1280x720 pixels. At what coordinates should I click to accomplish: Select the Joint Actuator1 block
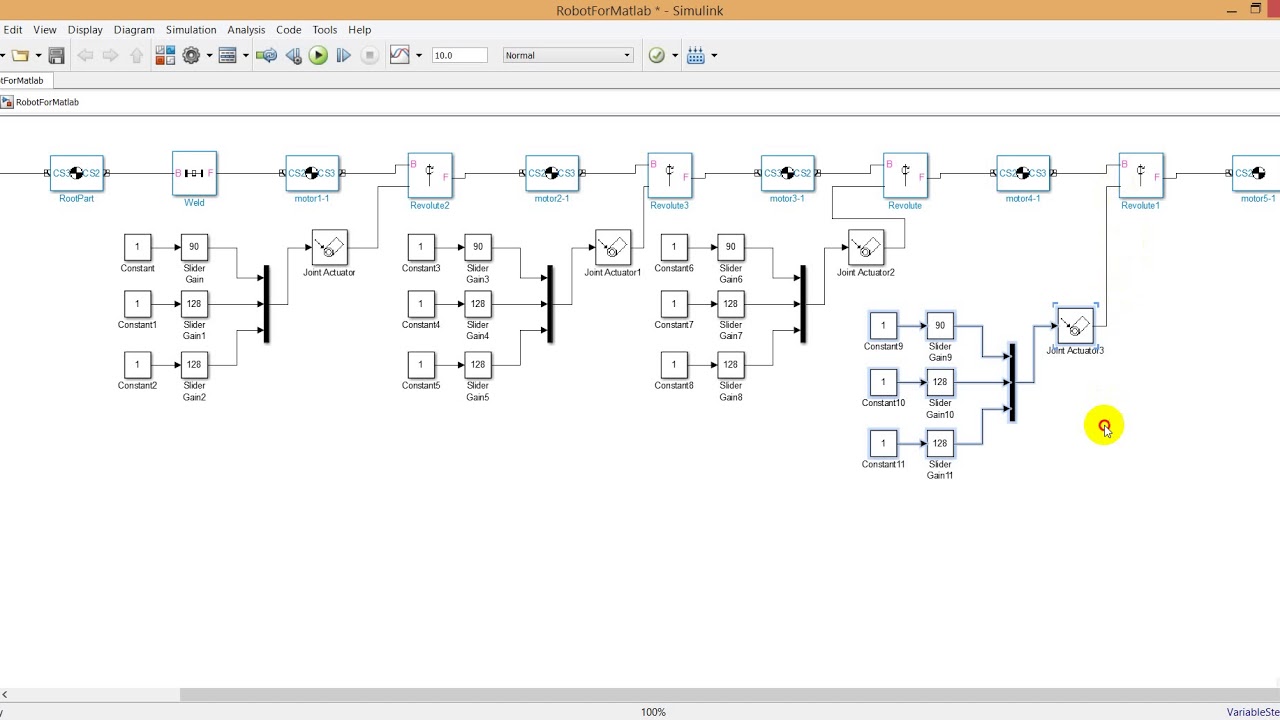612,247
